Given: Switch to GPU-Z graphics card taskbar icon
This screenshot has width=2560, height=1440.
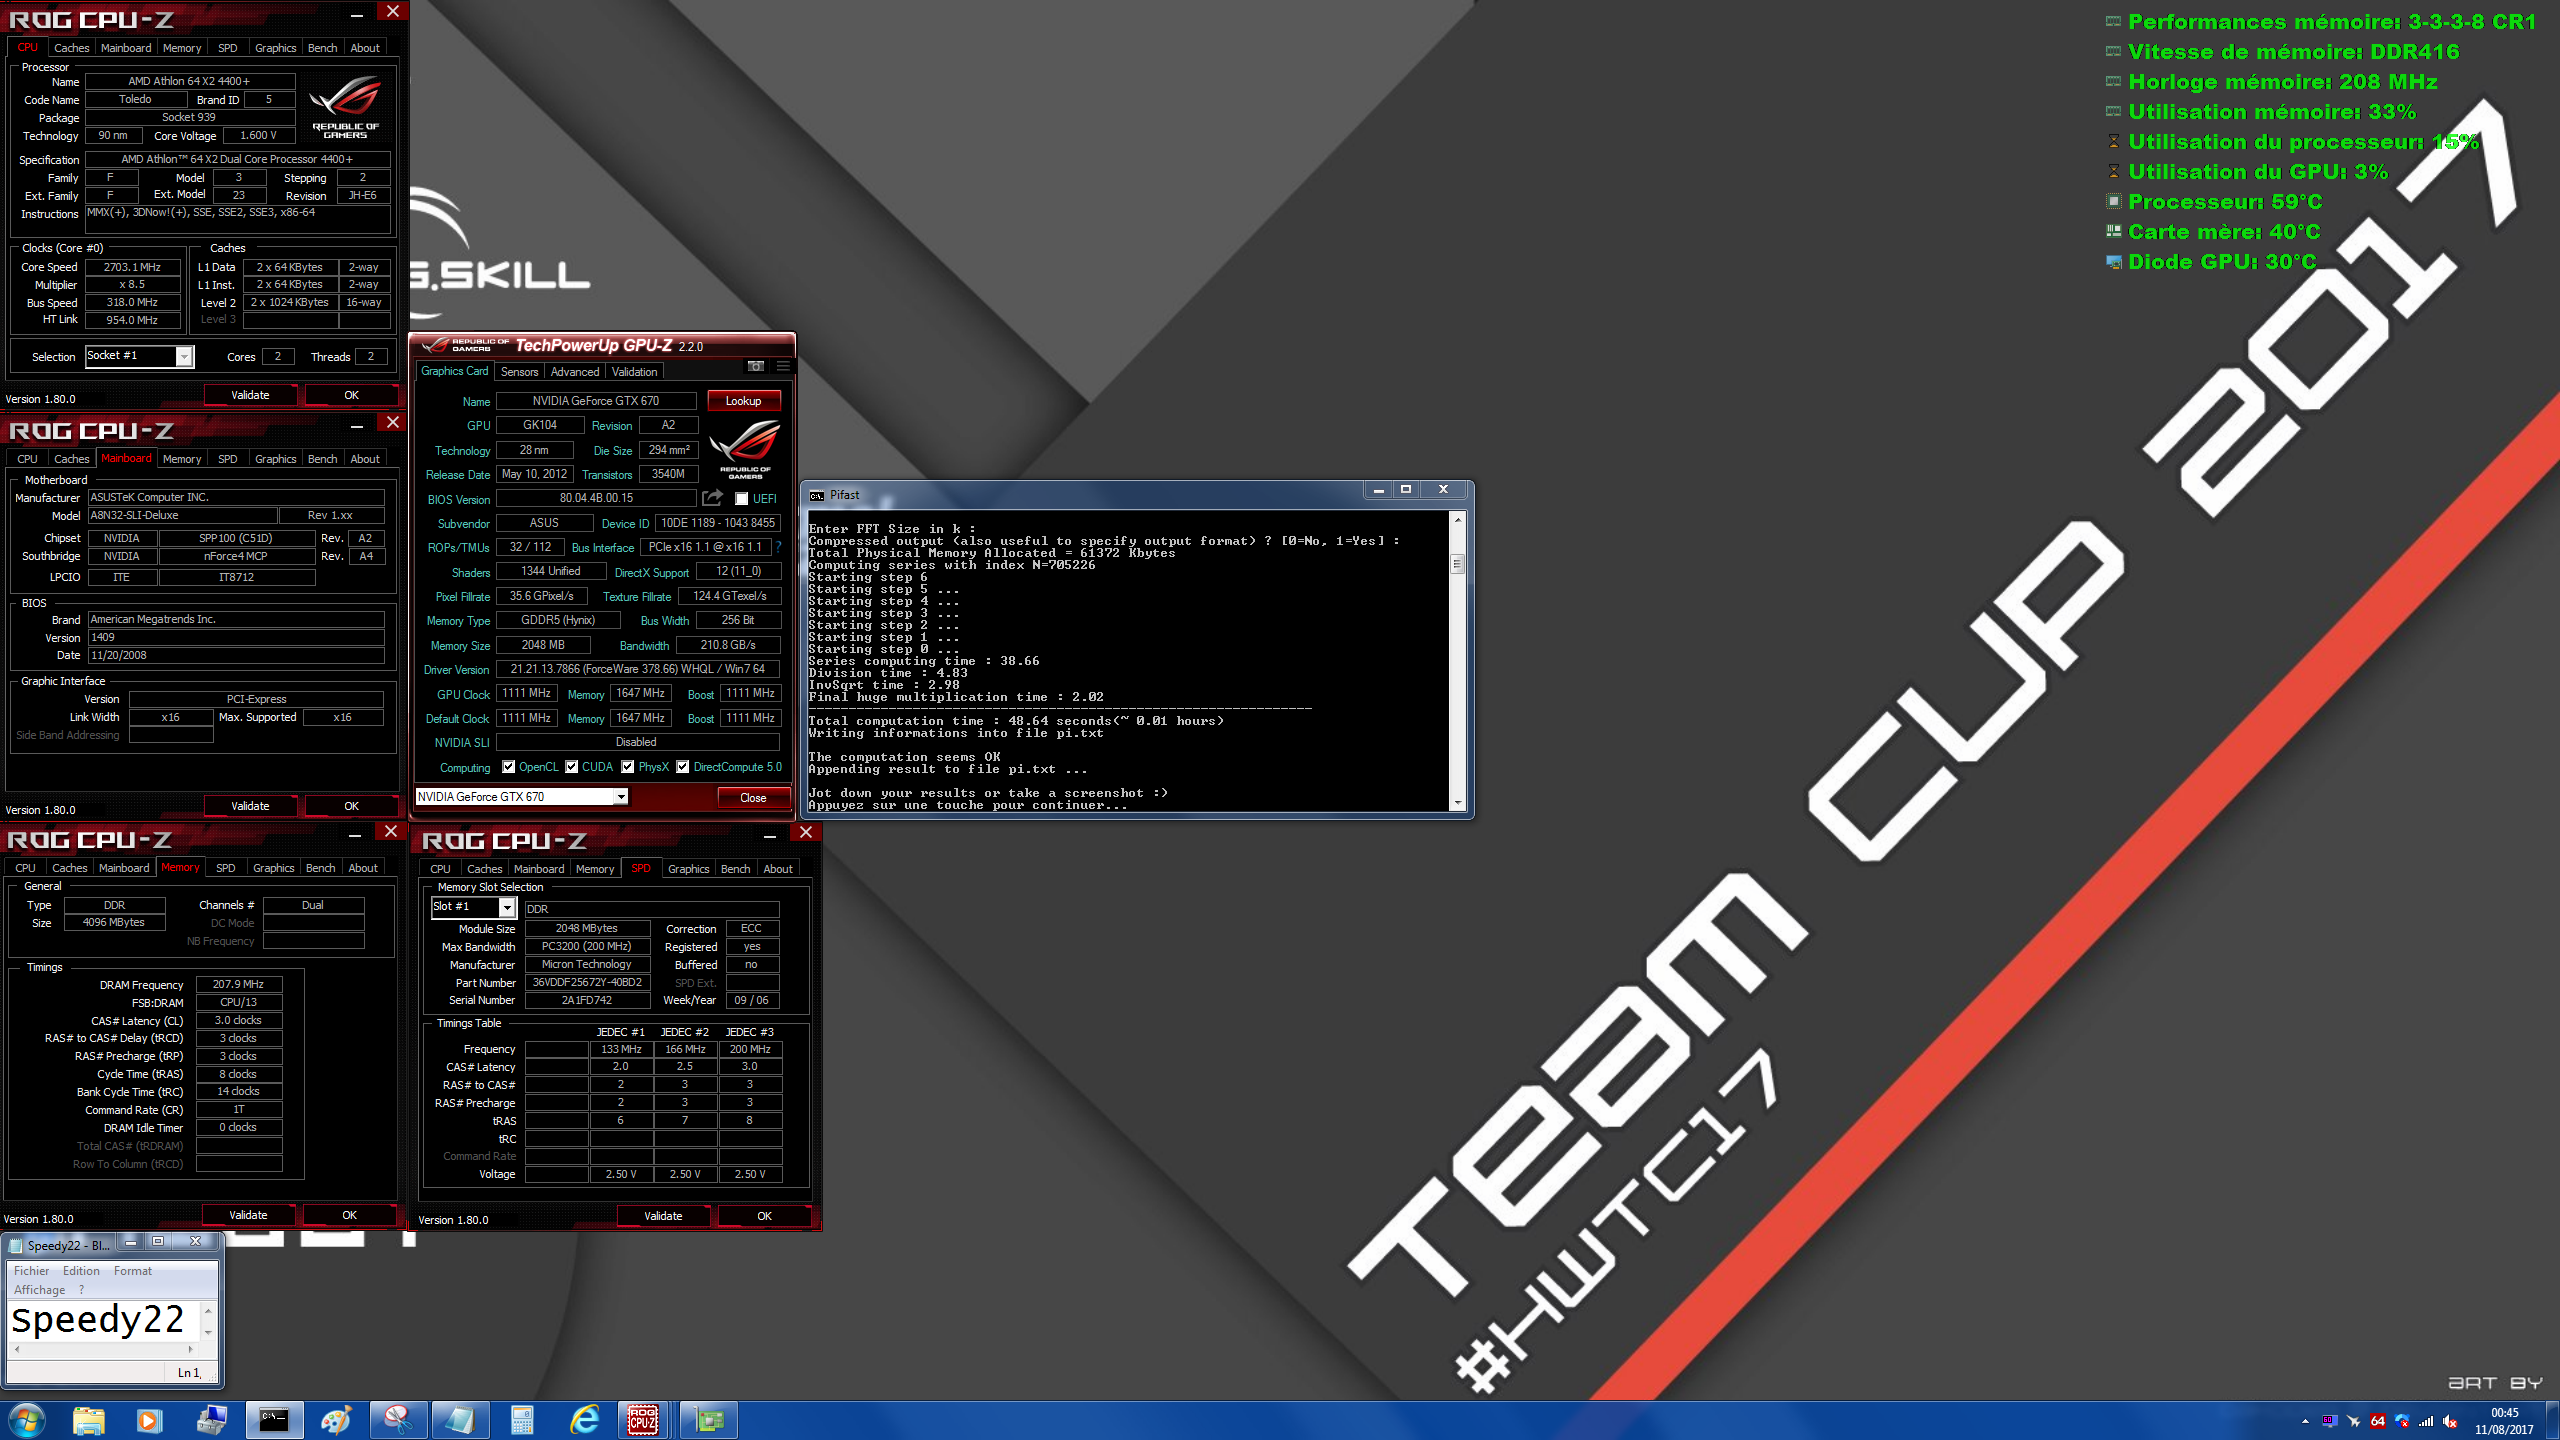Looking at the screenshot, I should 708,1420.
